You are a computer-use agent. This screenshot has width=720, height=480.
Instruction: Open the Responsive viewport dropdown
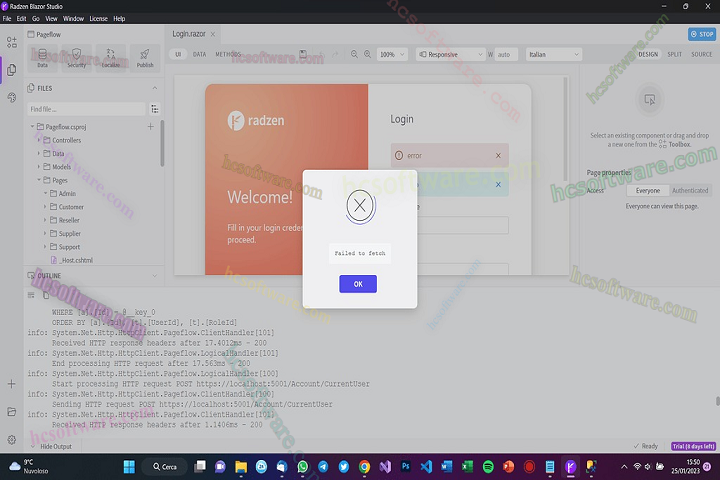(x=450, y=54)
